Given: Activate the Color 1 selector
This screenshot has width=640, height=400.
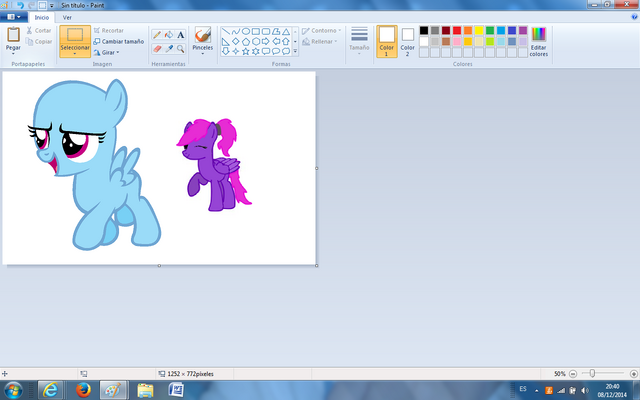Looking at the screenshot, I should pyautogui.click(x=387, y=41).
